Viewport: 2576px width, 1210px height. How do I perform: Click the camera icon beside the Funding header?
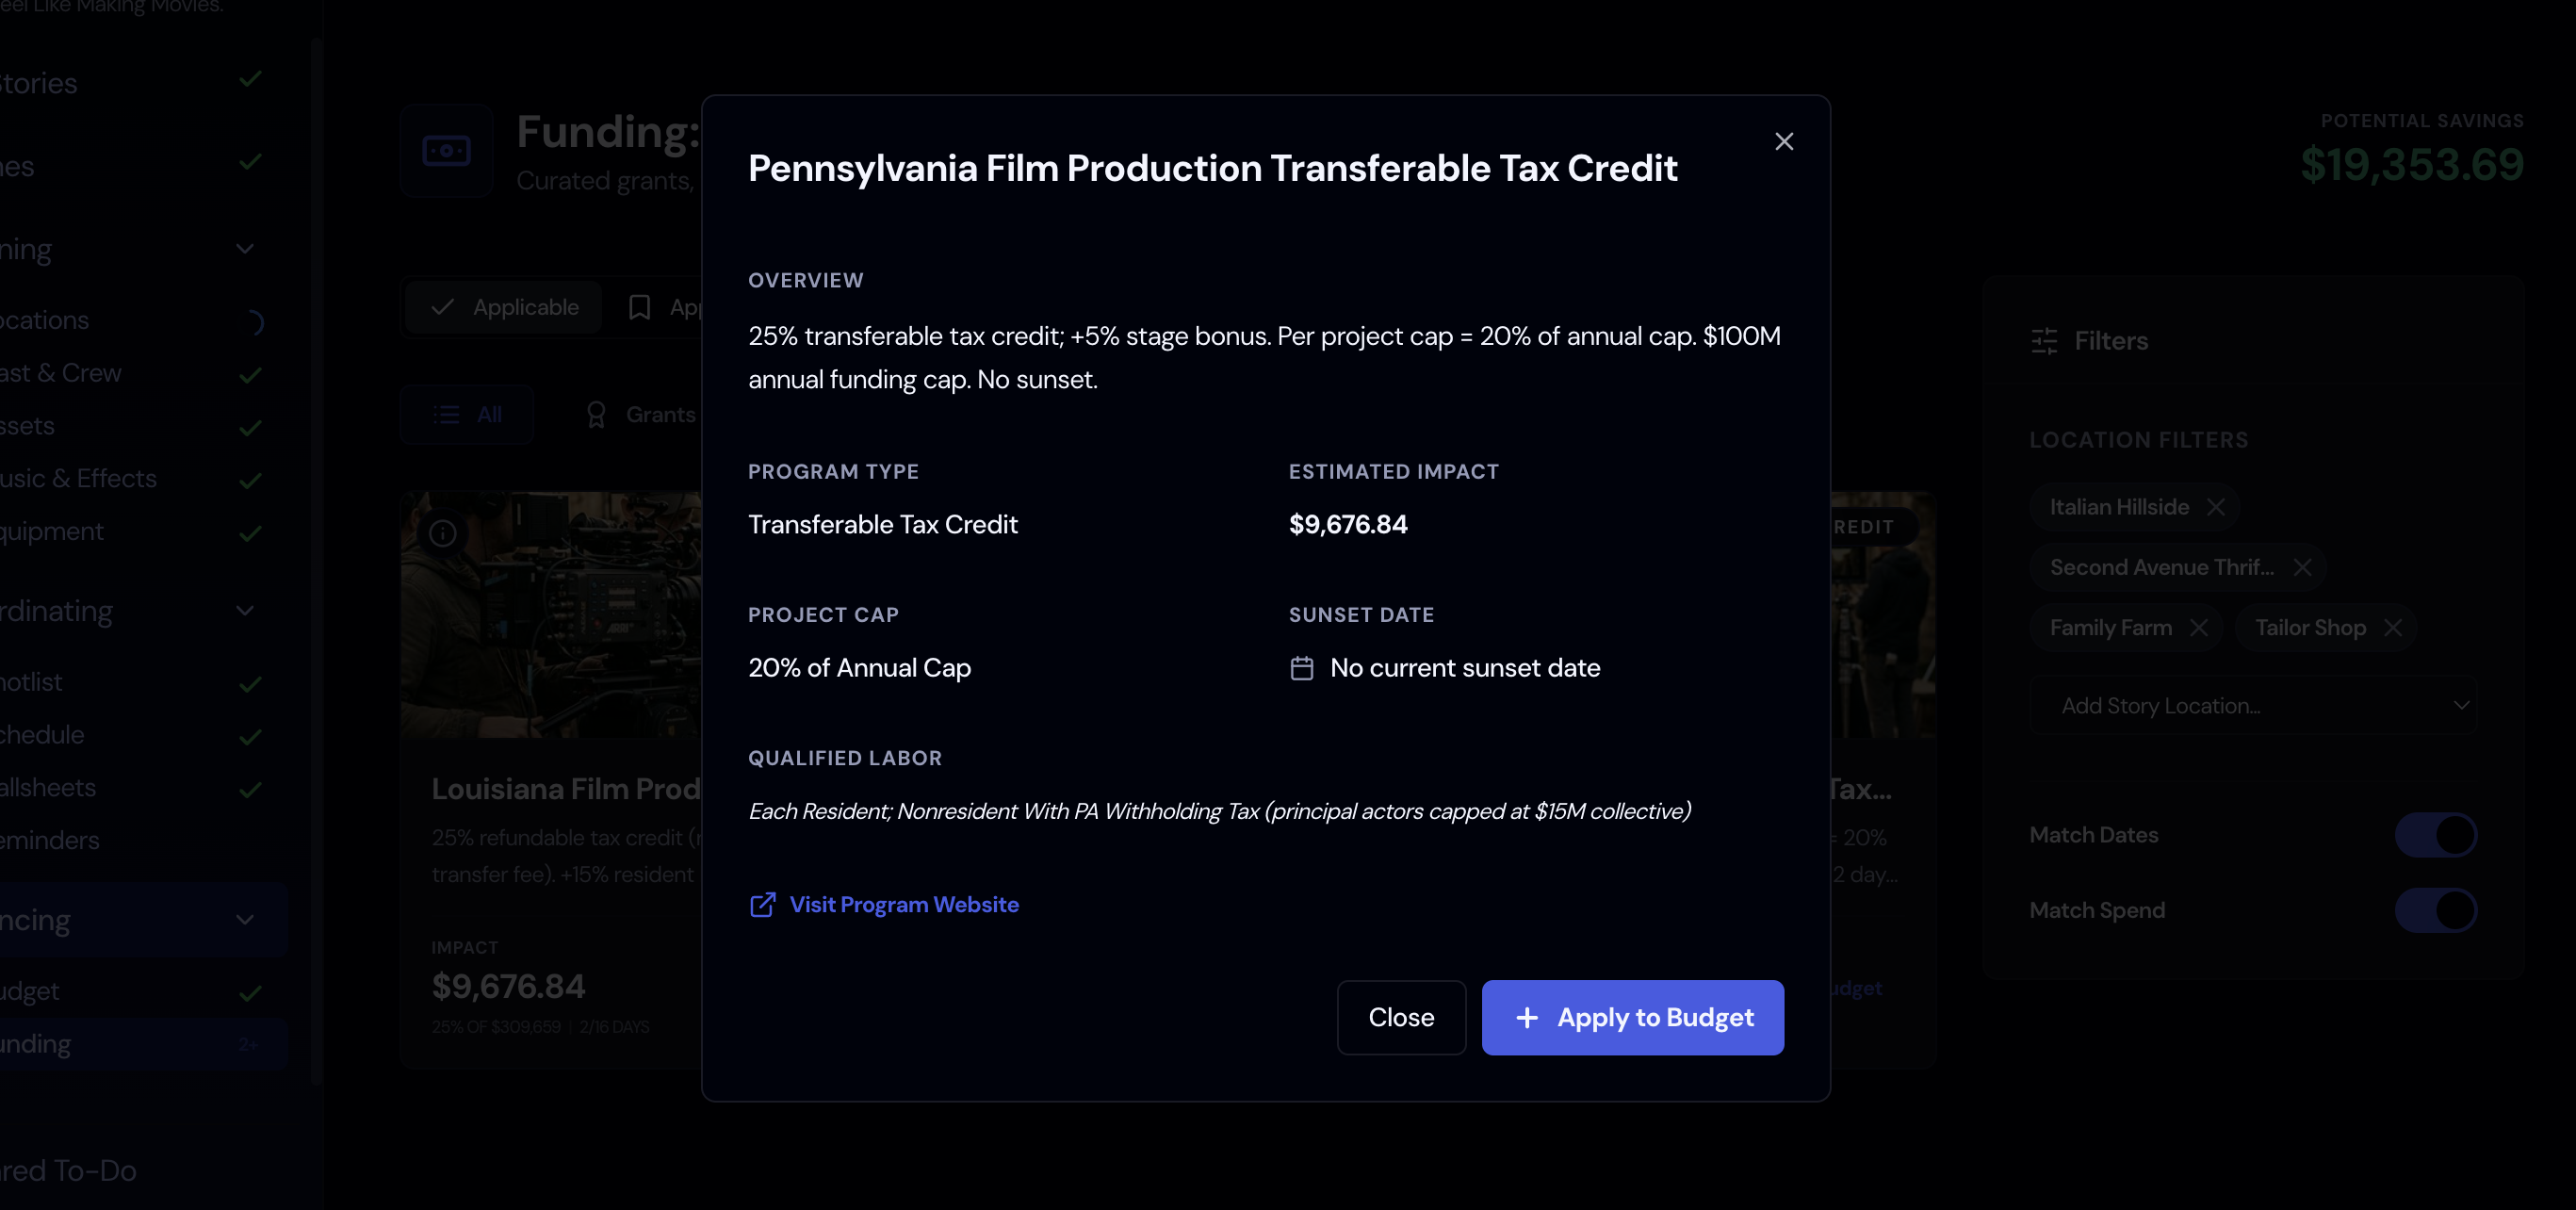[447, 150]
